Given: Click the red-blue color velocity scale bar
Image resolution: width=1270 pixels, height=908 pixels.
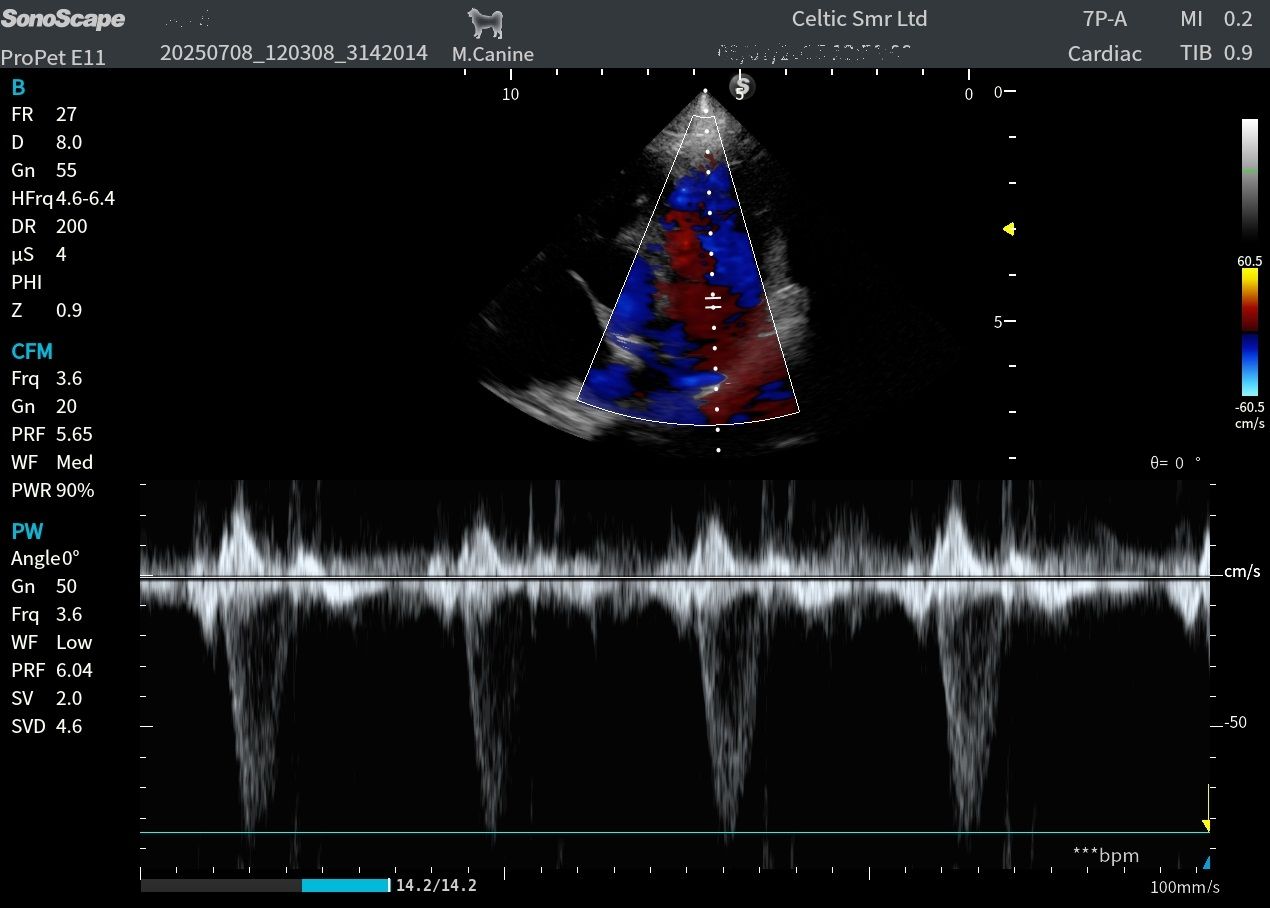Looking at the screenshot, I should pos(1250,332).
